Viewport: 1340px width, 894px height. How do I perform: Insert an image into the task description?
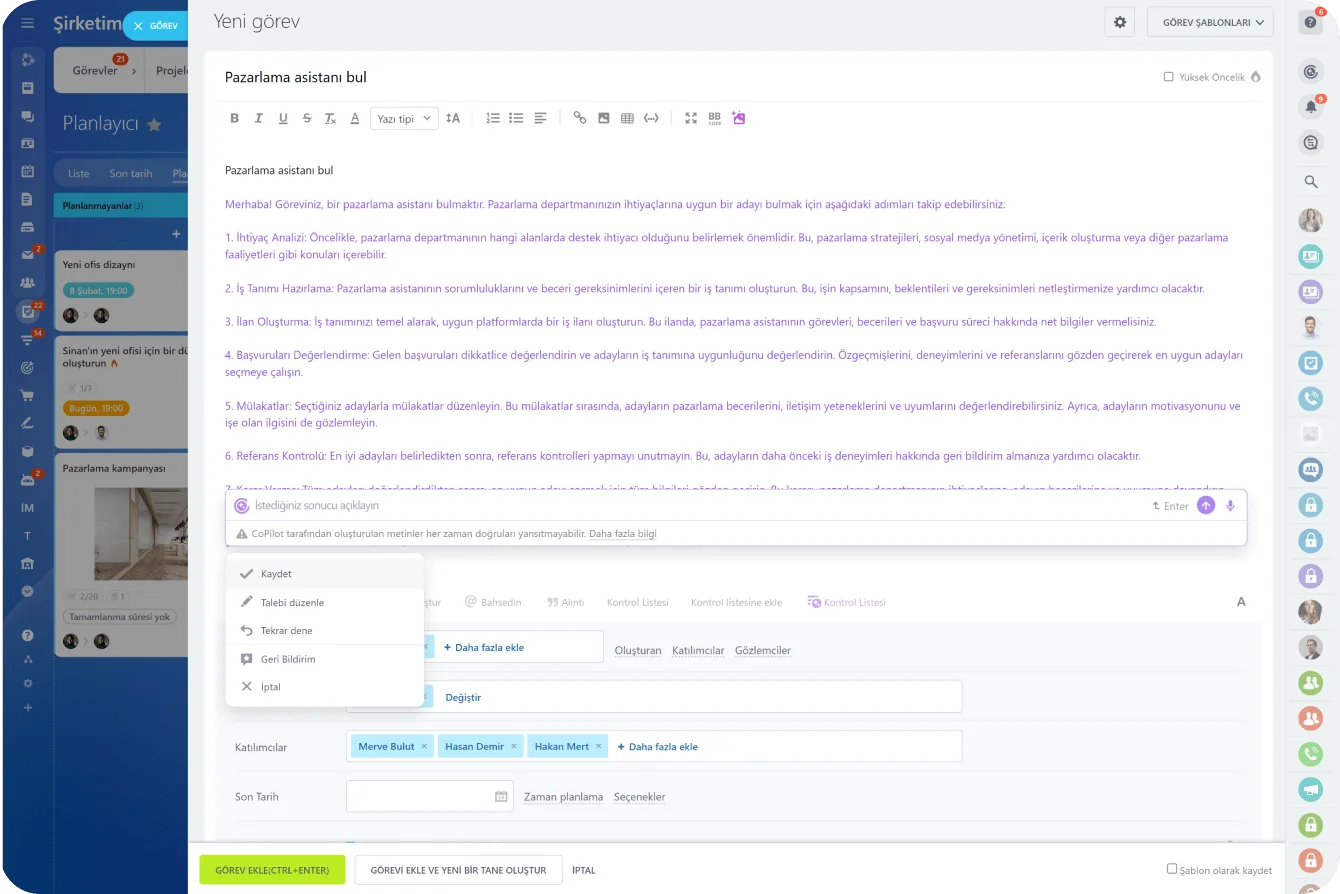603,117
